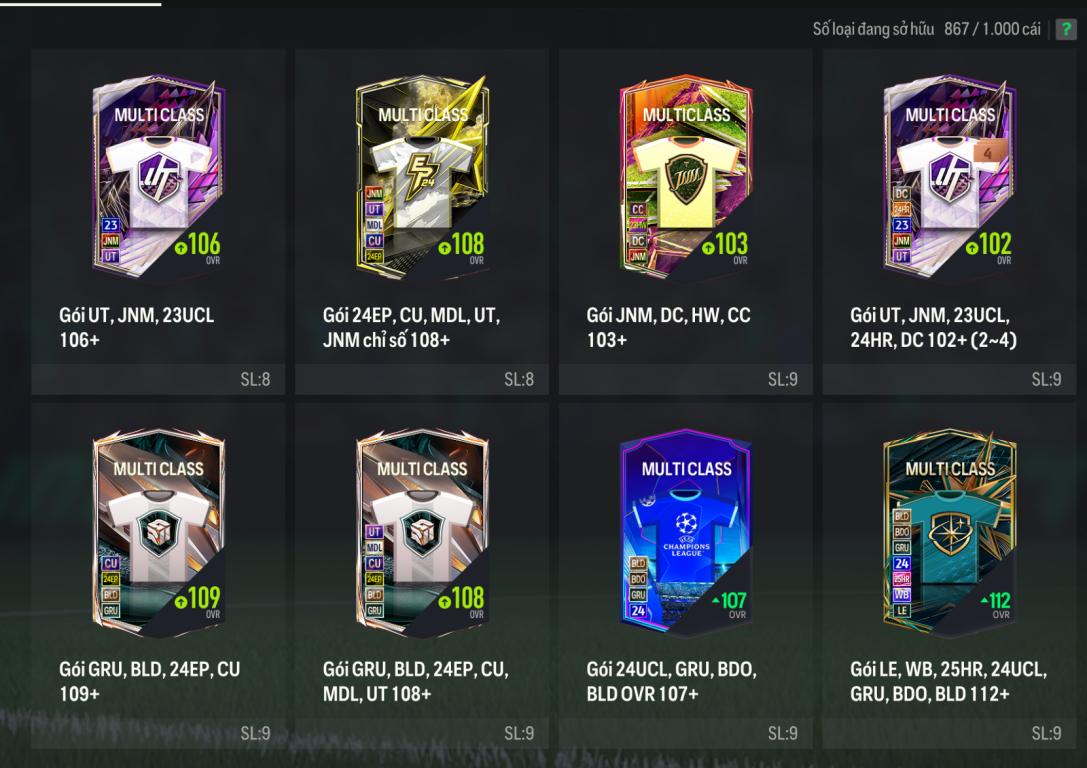Click SL:9 quantity bar under 103+ pack
This screenshot has width=1087, height=768.
[686, 379]
